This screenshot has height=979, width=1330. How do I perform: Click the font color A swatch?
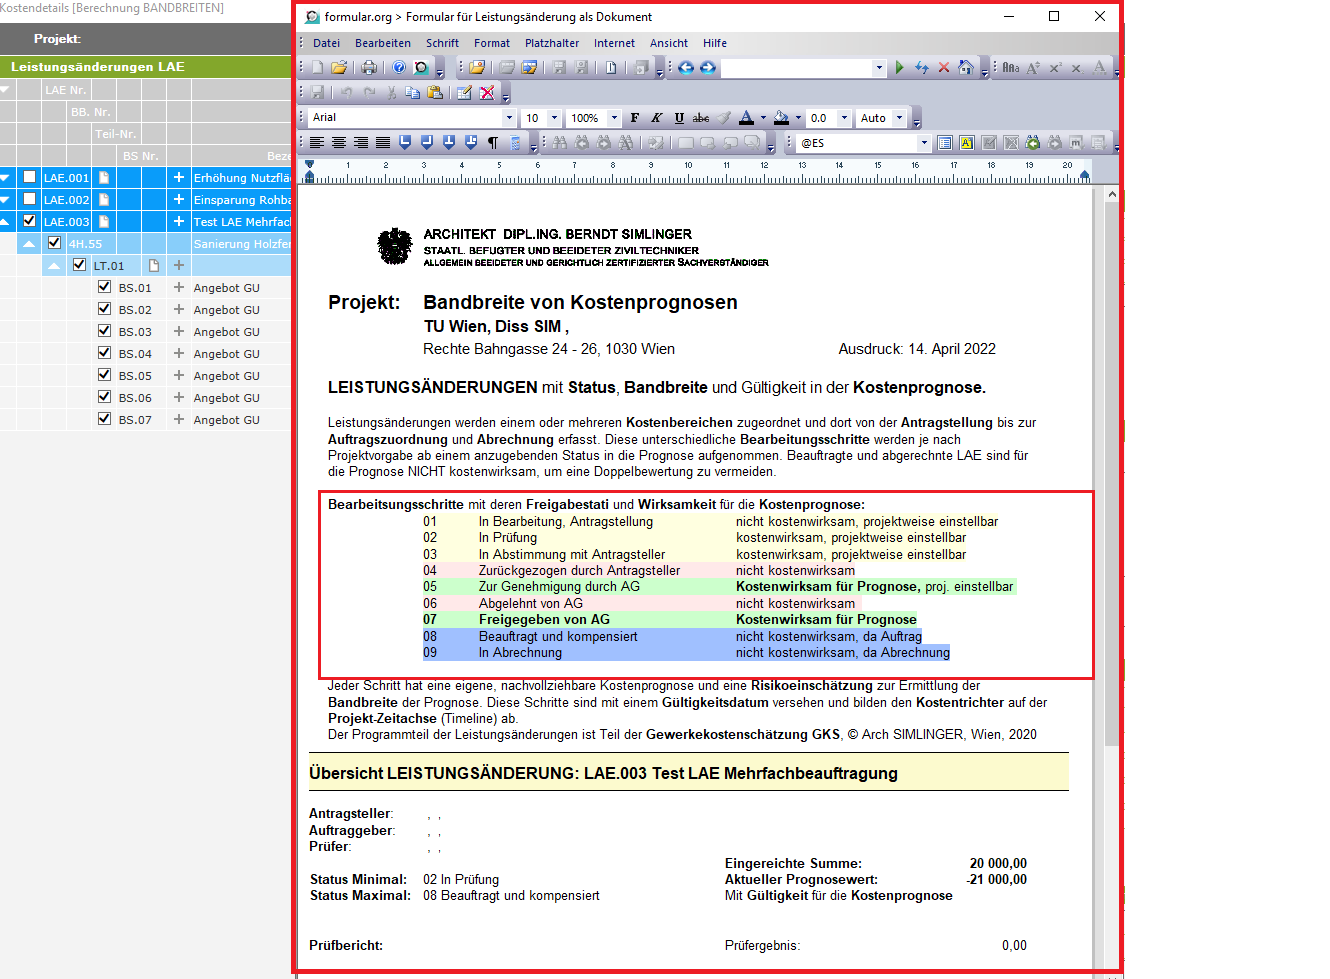point(746,118)
